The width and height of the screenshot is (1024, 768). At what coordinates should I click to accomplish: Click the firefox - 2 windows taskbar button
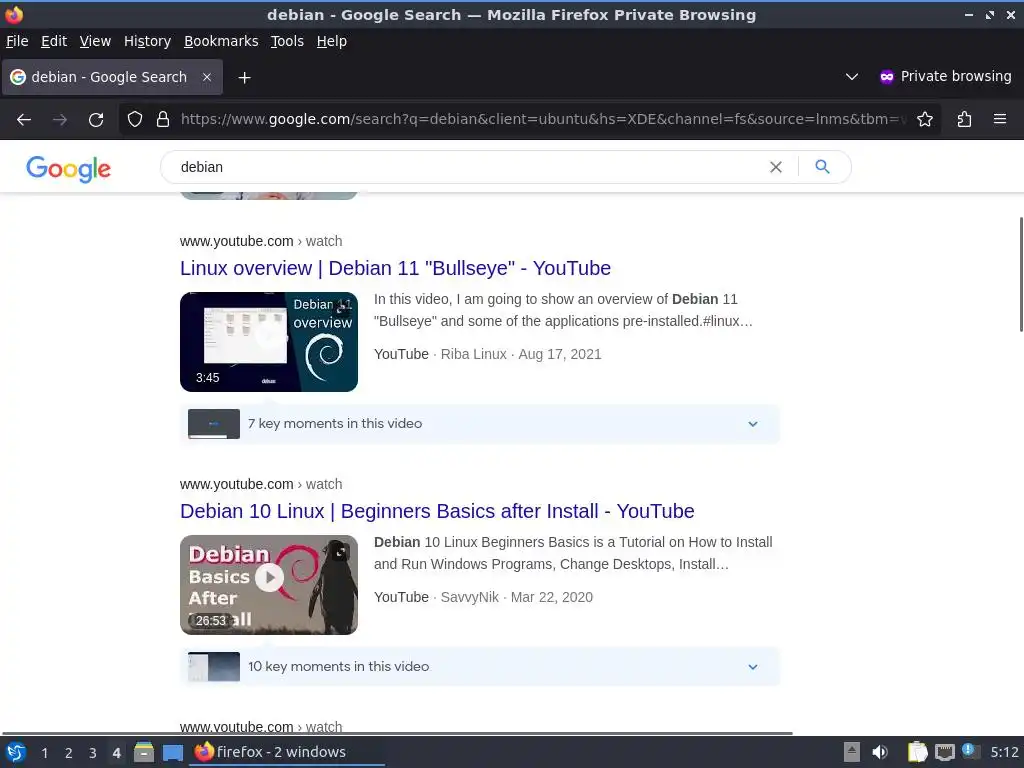click(287, 752)
